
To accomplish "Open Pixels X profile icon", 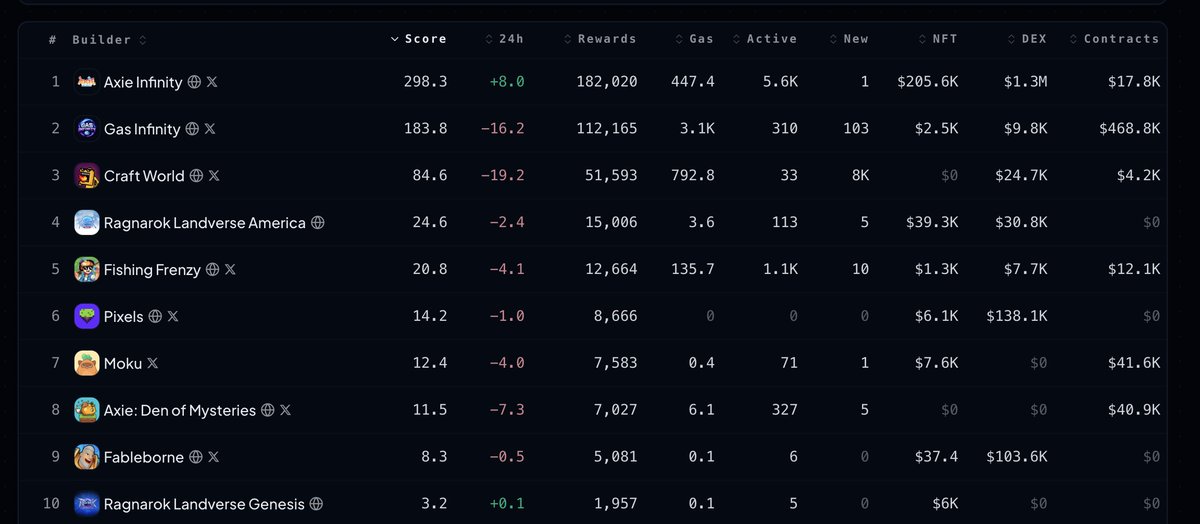I will click(173, 316).
